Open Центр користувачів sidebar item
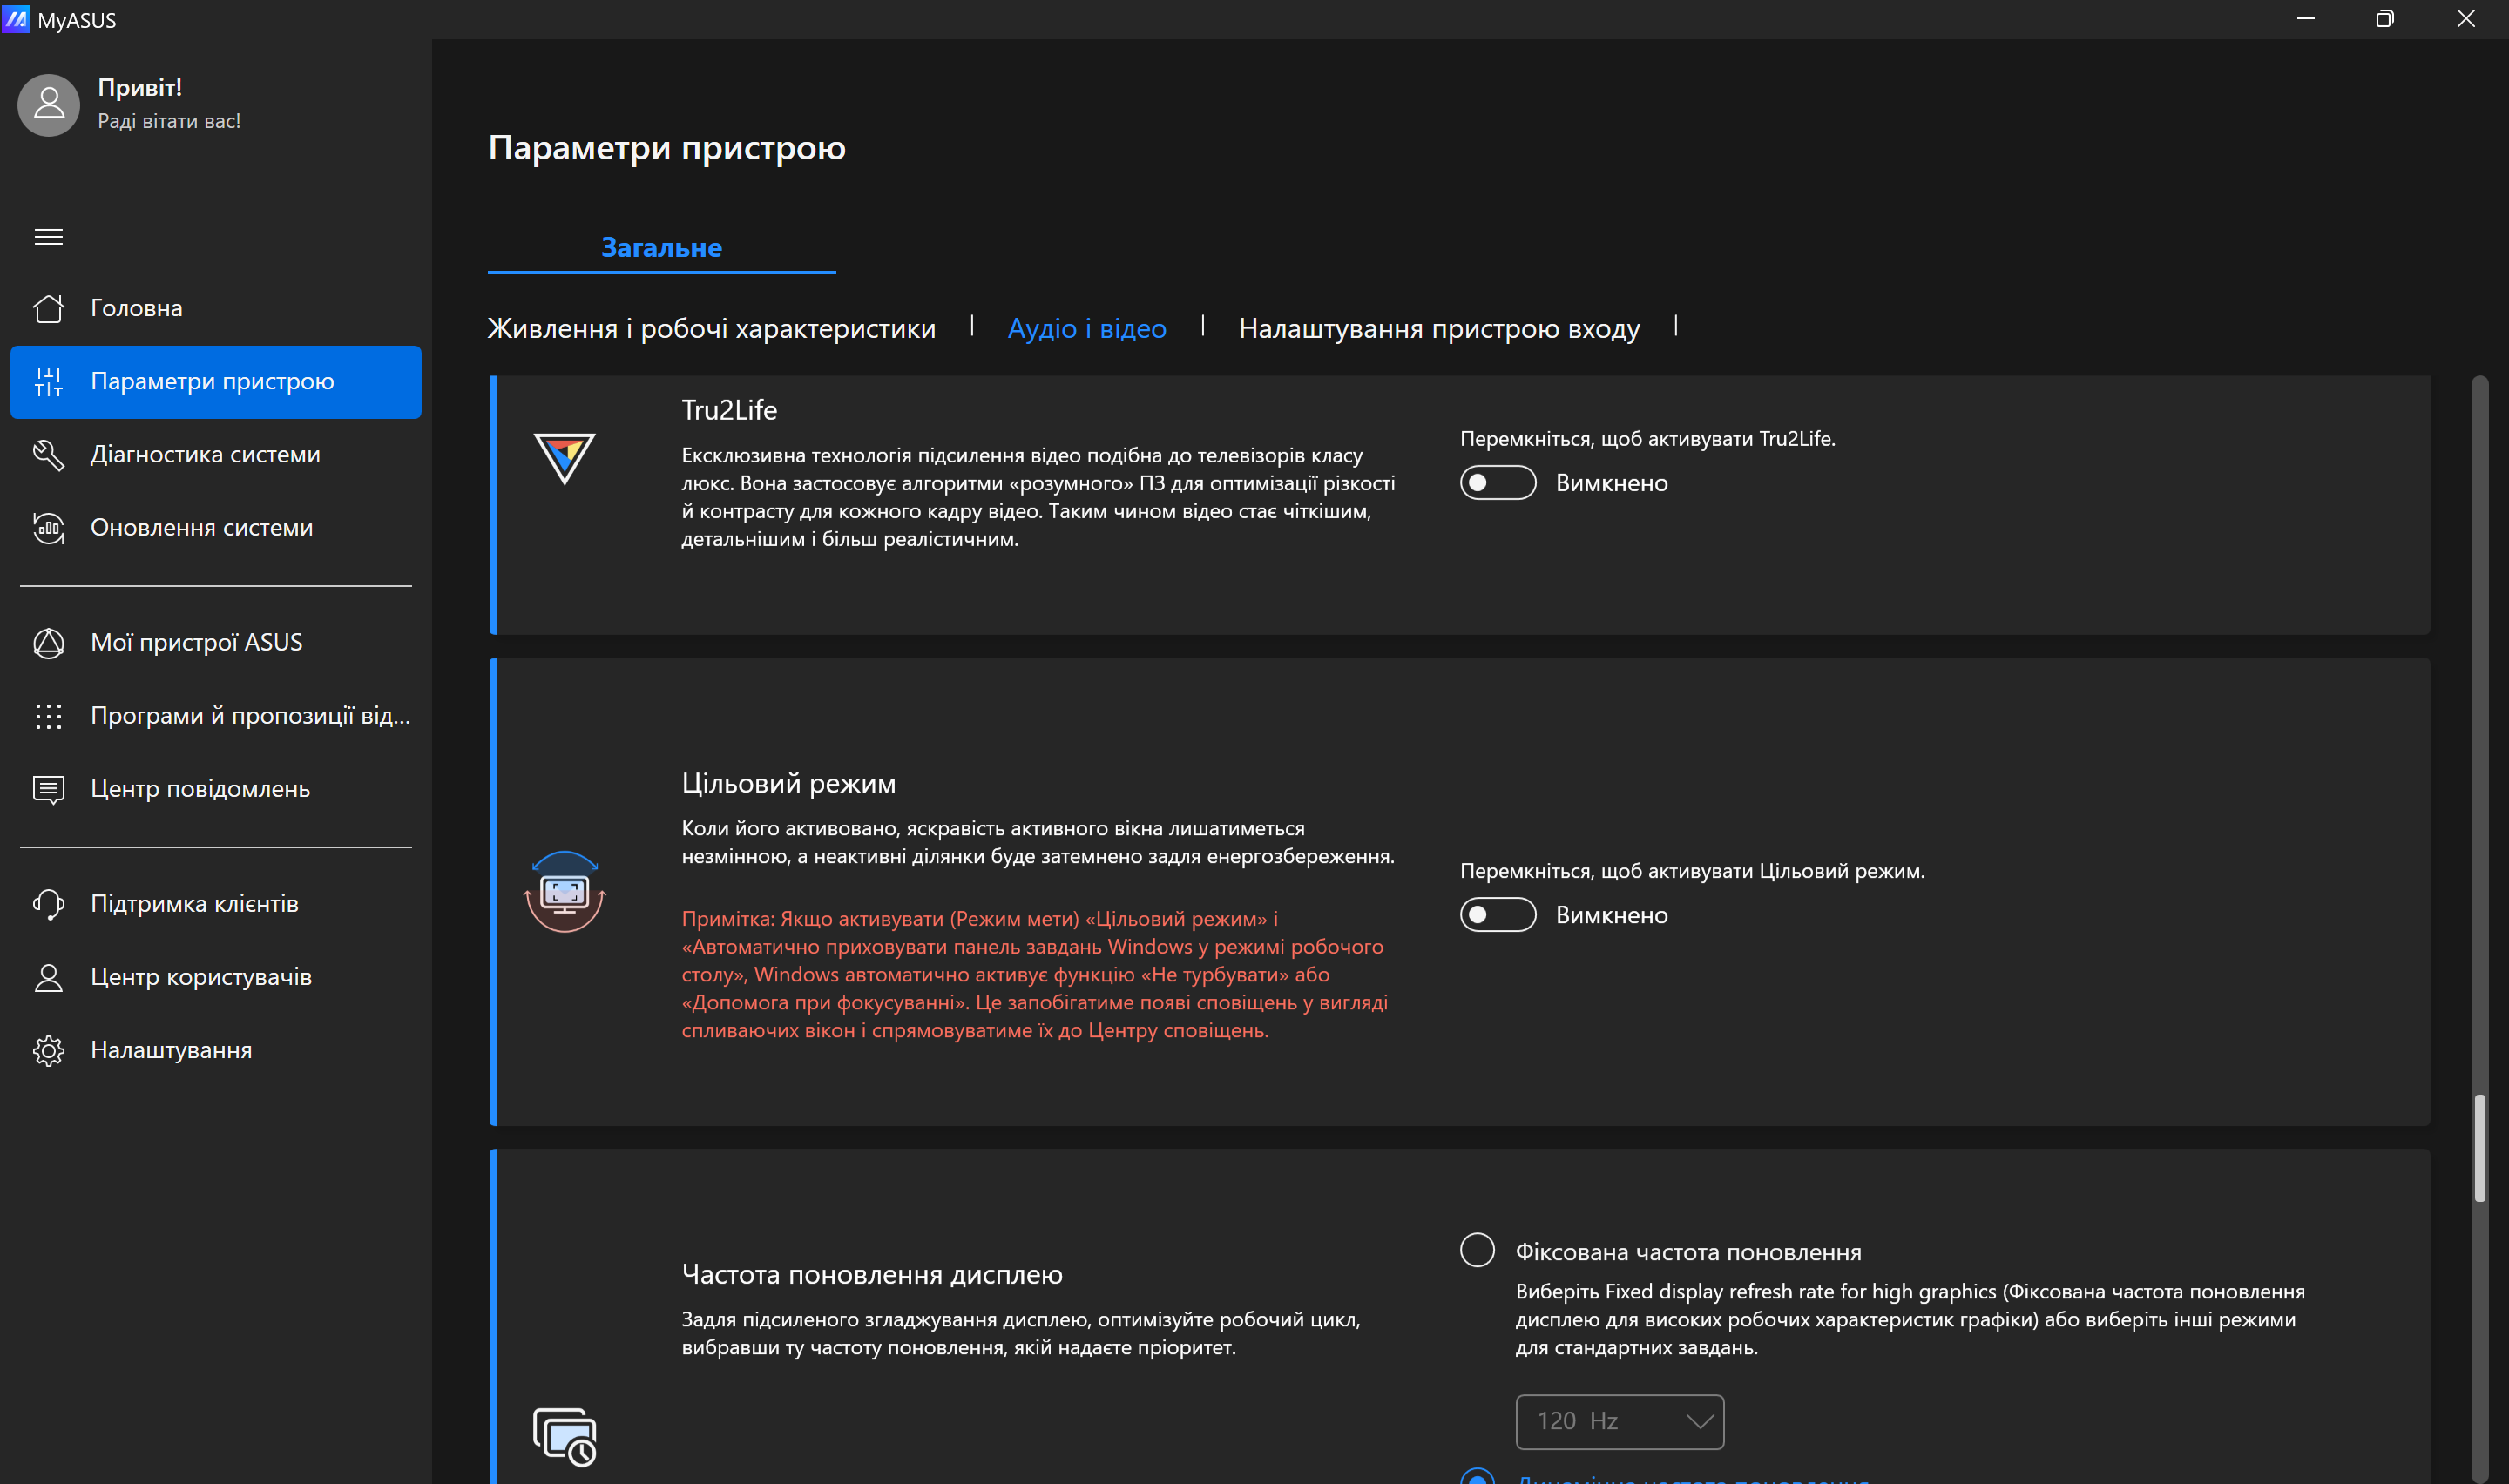 (201, 977)
